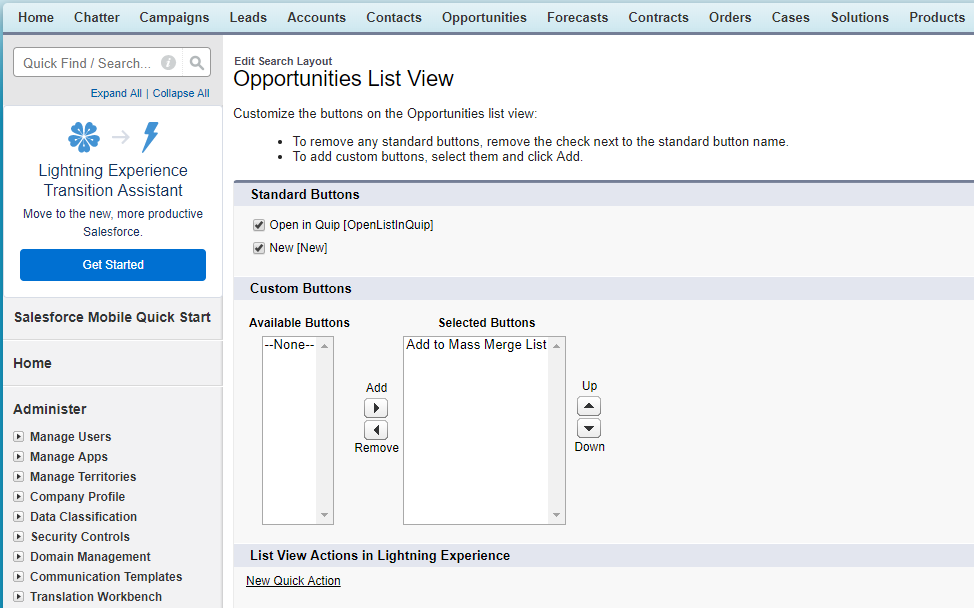Image resolution: width=974 pixels, height=608 pixels.
Task: Click the Administer section heading
Action: pyautogui.click(x=50, y=409)
